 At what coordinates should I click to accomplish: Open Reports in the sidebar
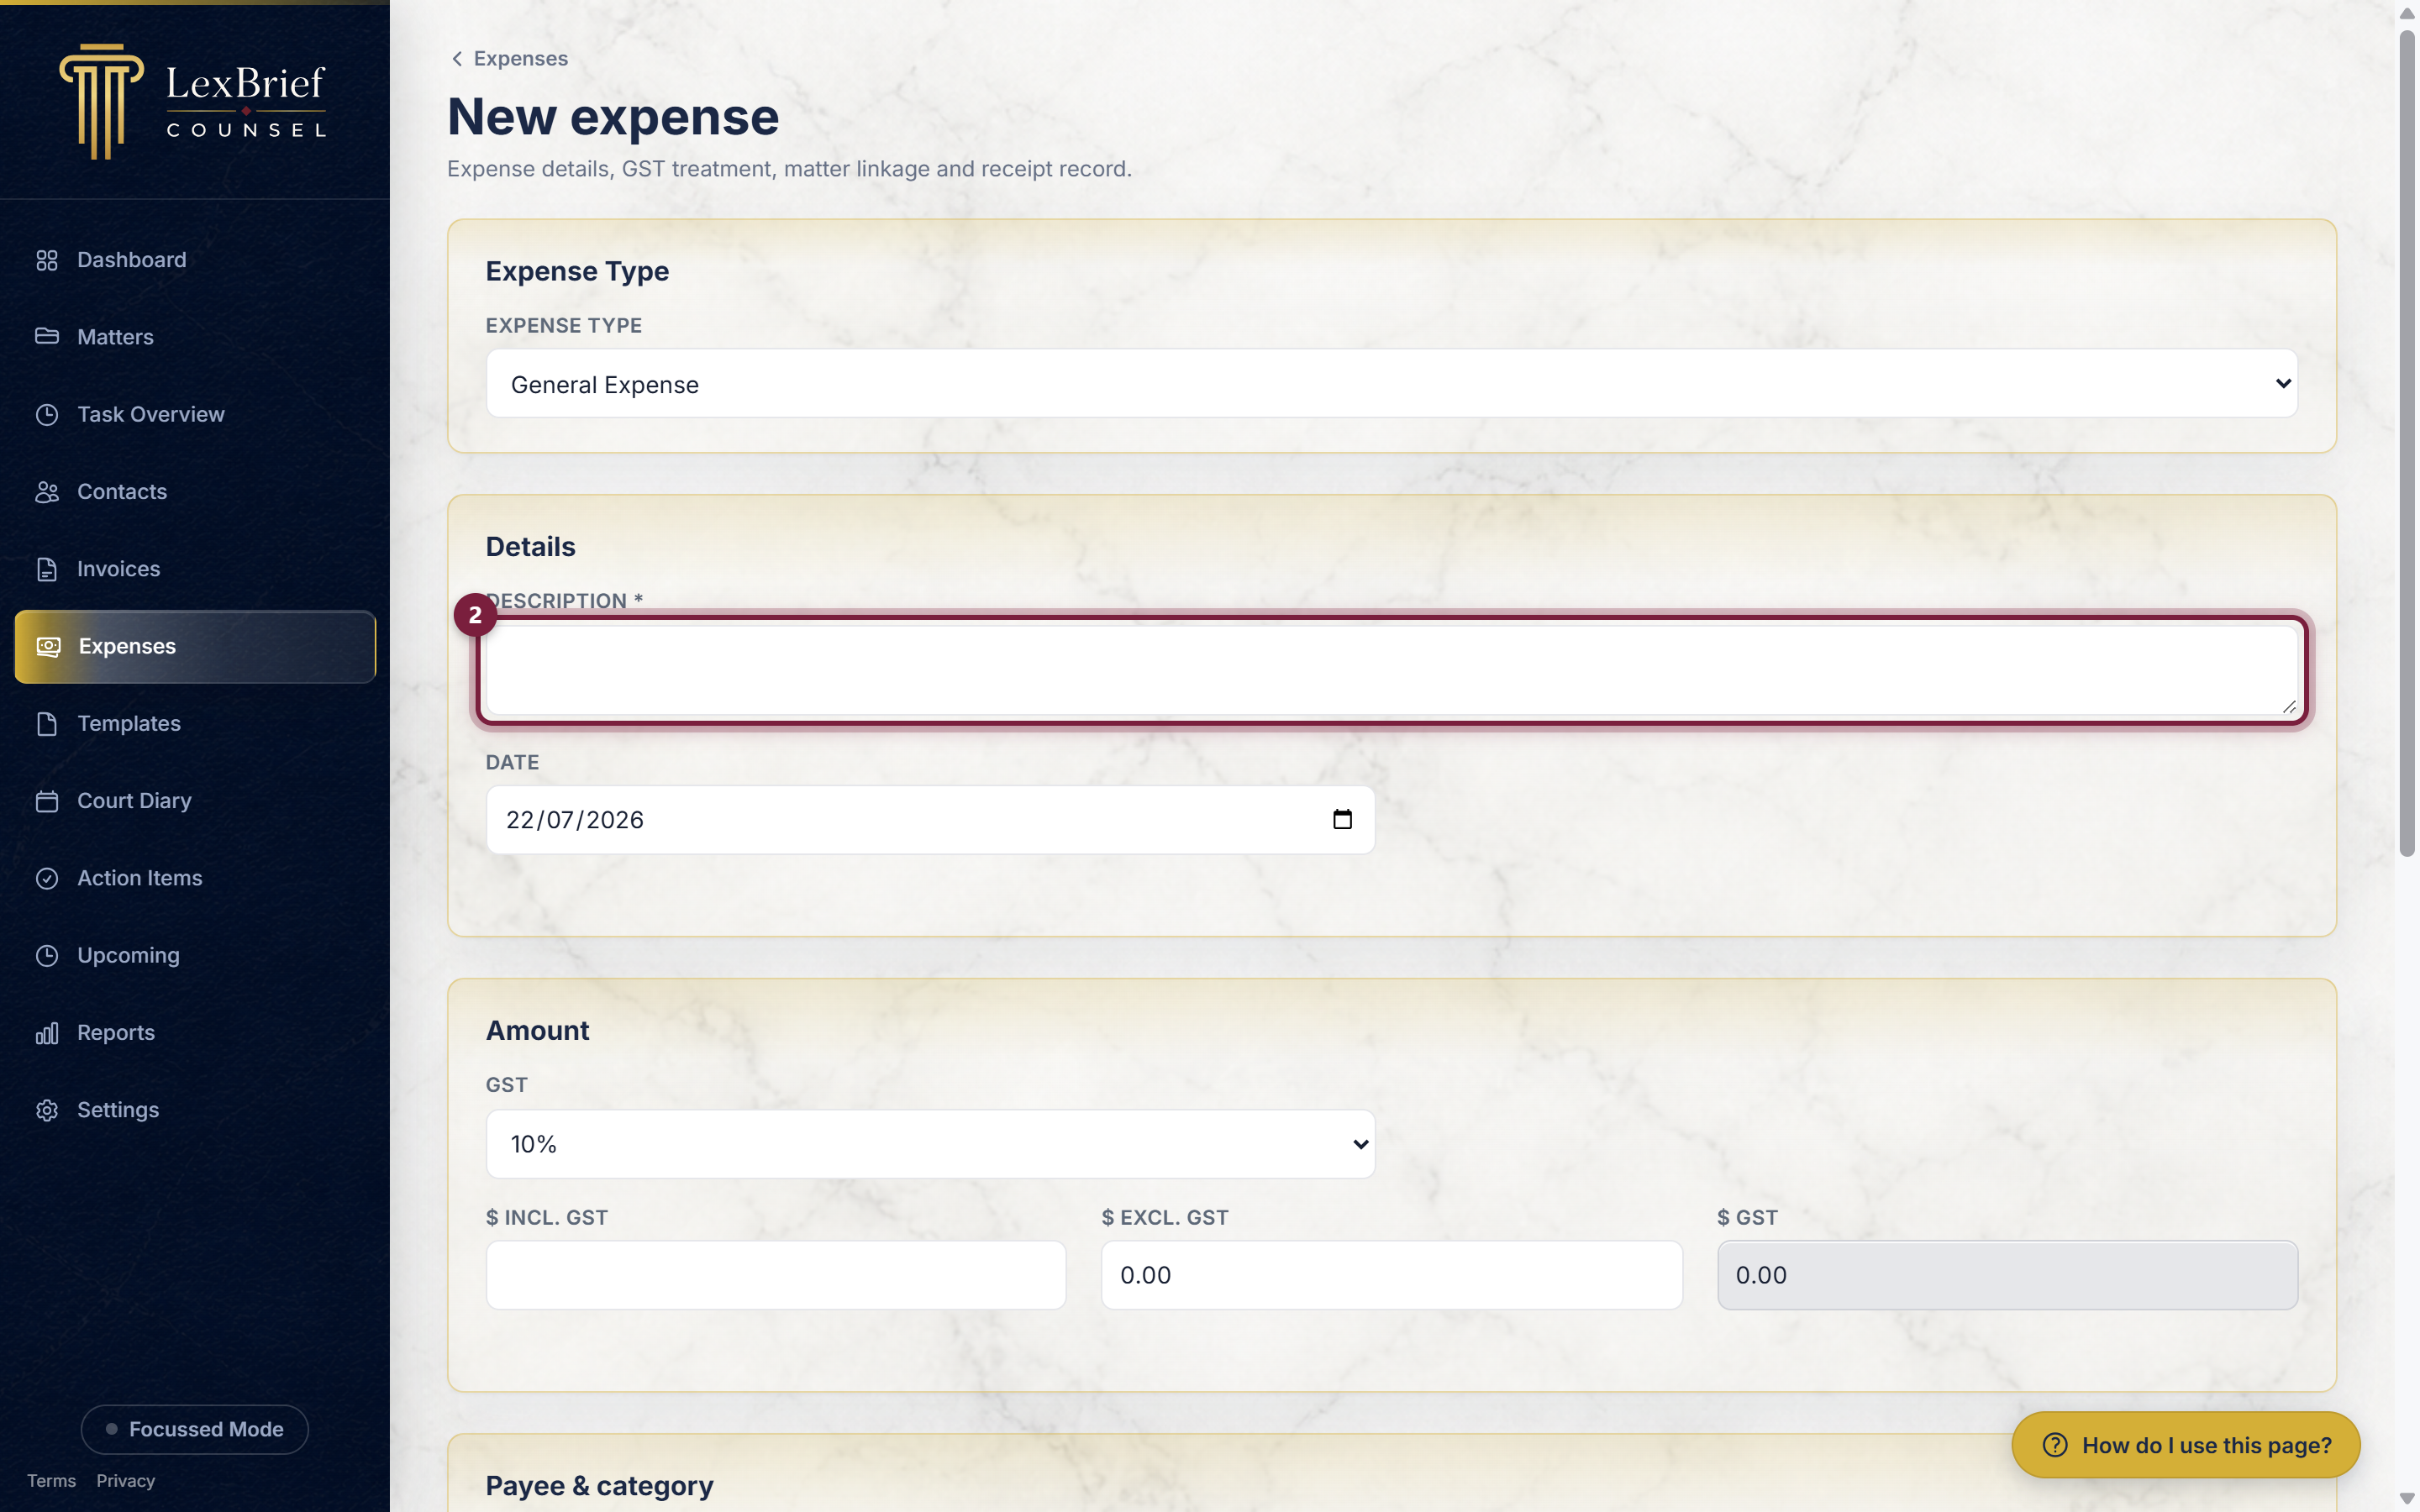195,1033
